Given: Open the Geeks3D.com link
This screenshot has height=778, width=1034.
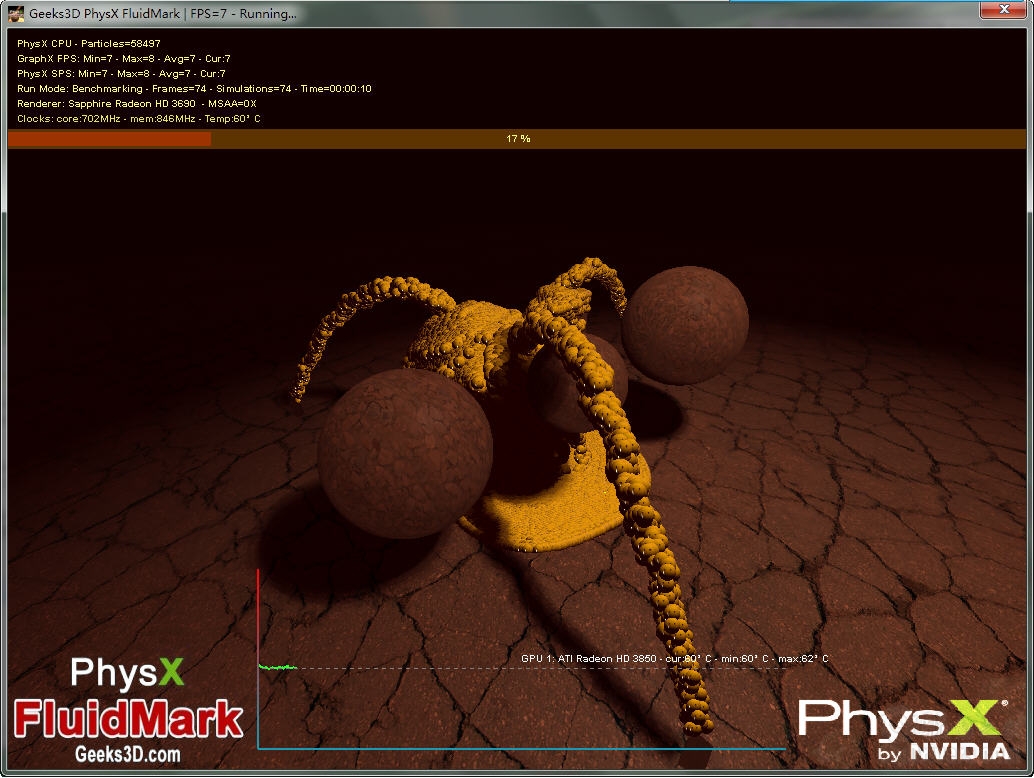Looking at the screenshot, I should (128, 754).
